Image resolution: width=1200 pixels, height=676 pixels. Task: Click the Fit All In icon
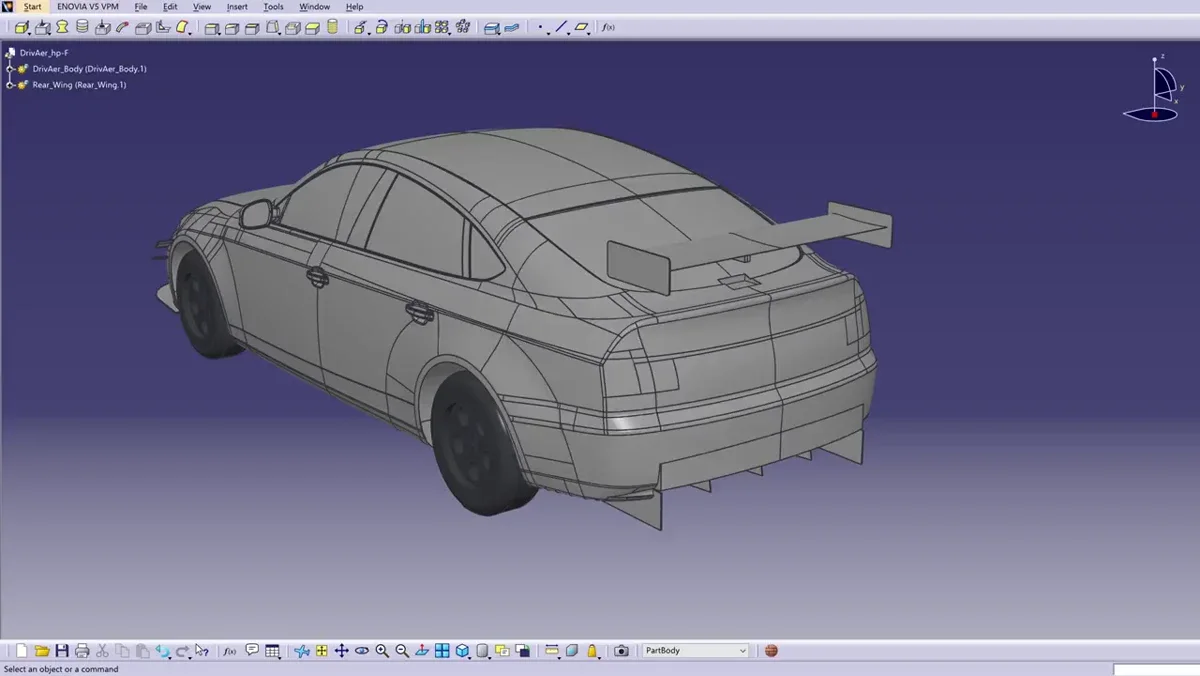point(322,651)
